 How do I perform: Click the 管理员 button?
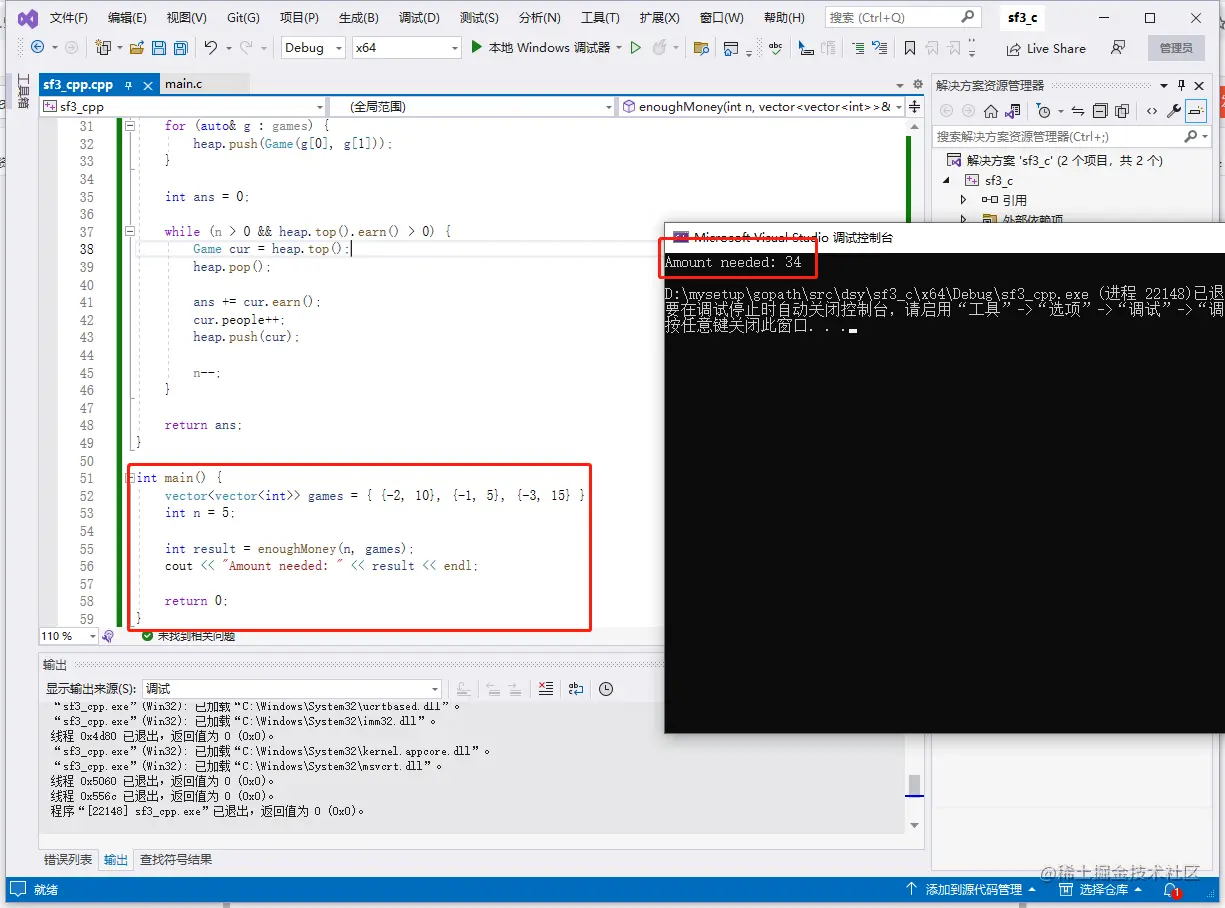(x=1176, y=47)
